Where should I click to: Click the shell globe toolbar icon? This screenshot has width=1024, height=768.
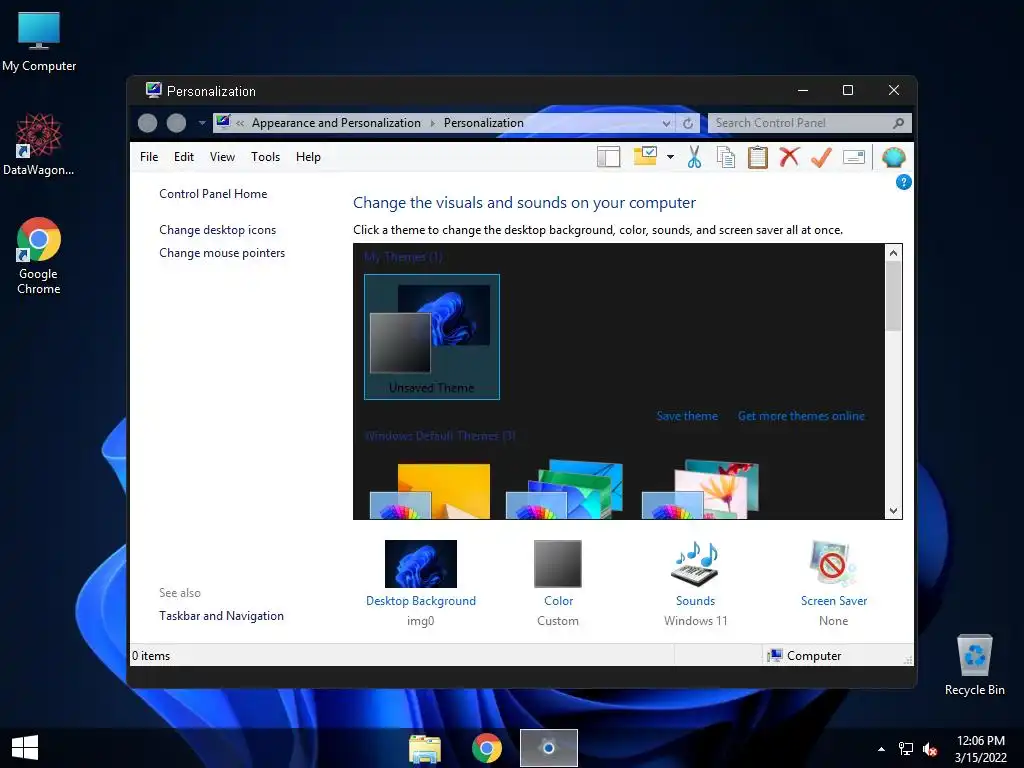pos(893,157)
